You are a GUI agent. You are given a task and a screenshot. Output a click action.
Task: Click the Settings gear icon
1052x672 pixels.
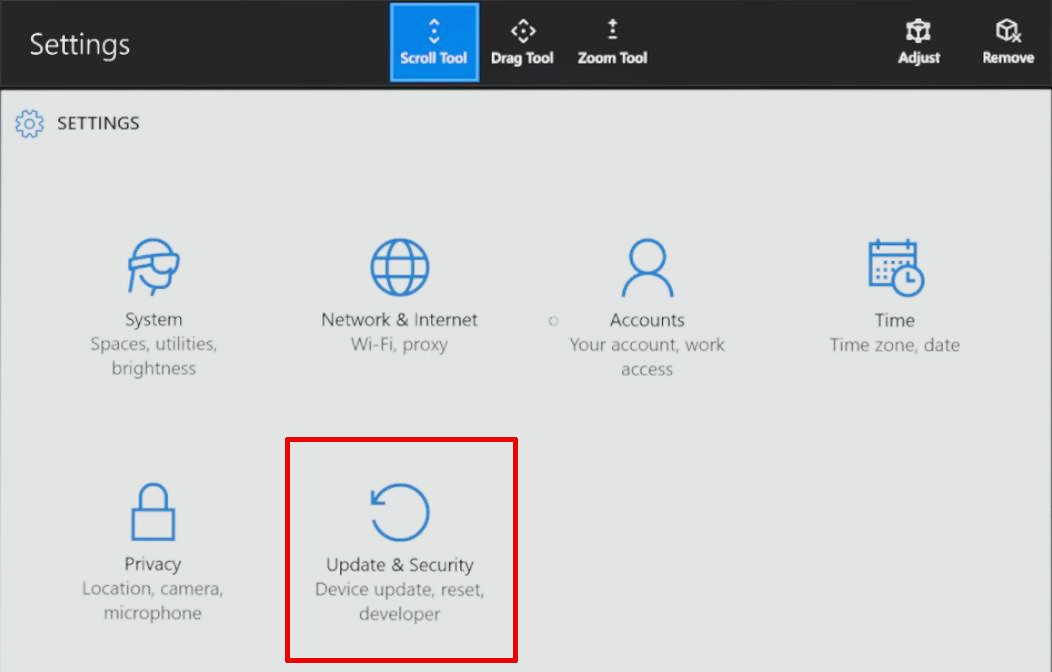(30, 123)
